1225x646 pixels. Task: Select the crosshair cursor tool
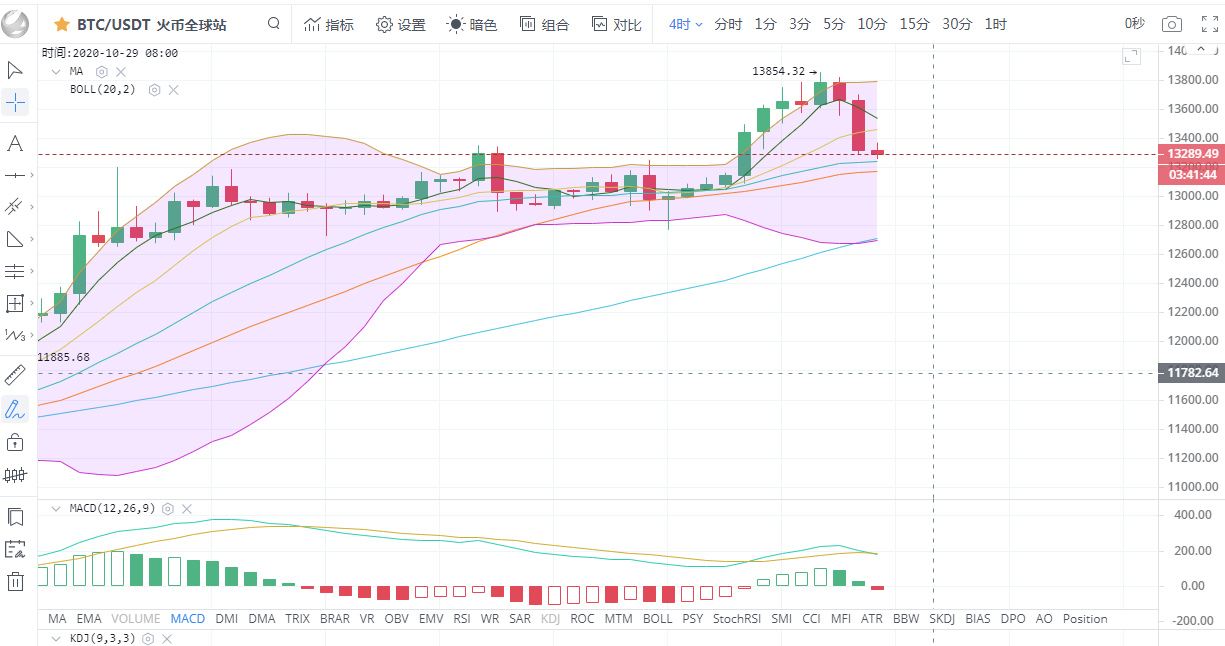[x=15, y=102]
